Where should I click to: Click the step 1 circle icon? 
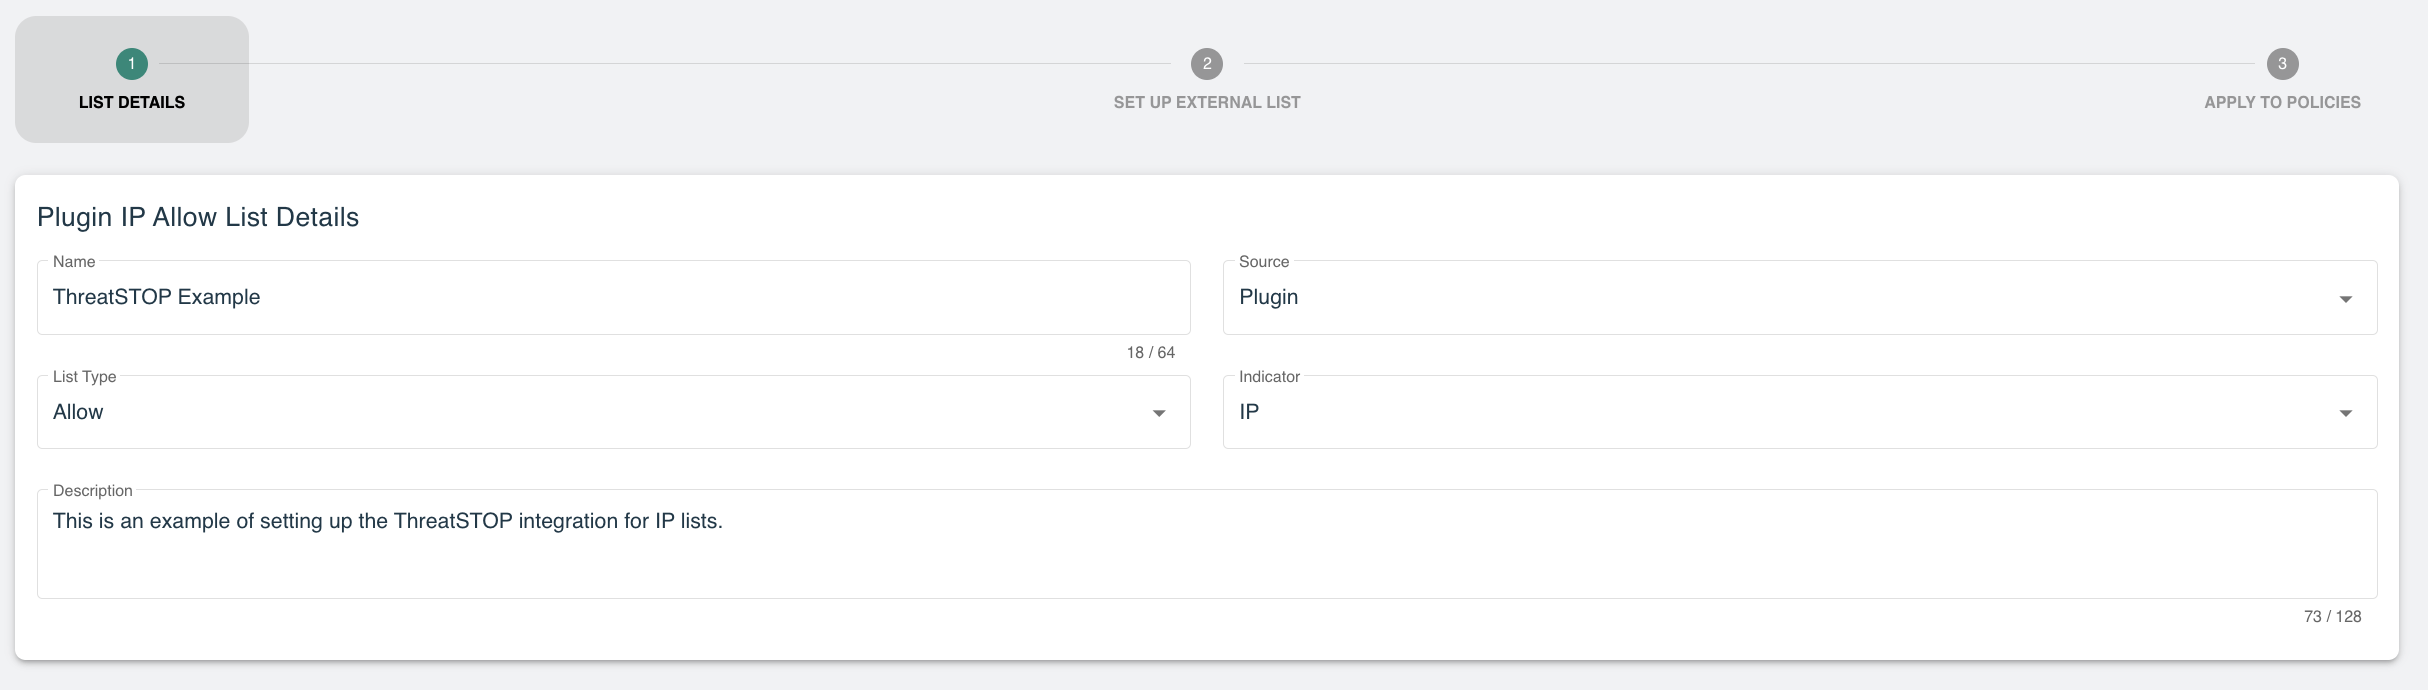[131, 64]
